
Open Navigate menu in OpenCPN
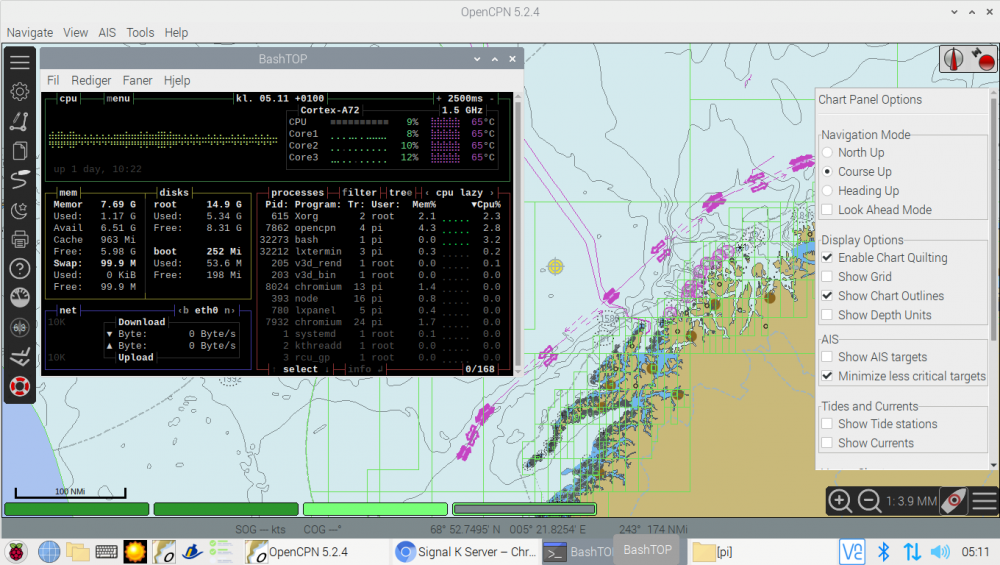(x=30, y=33)
